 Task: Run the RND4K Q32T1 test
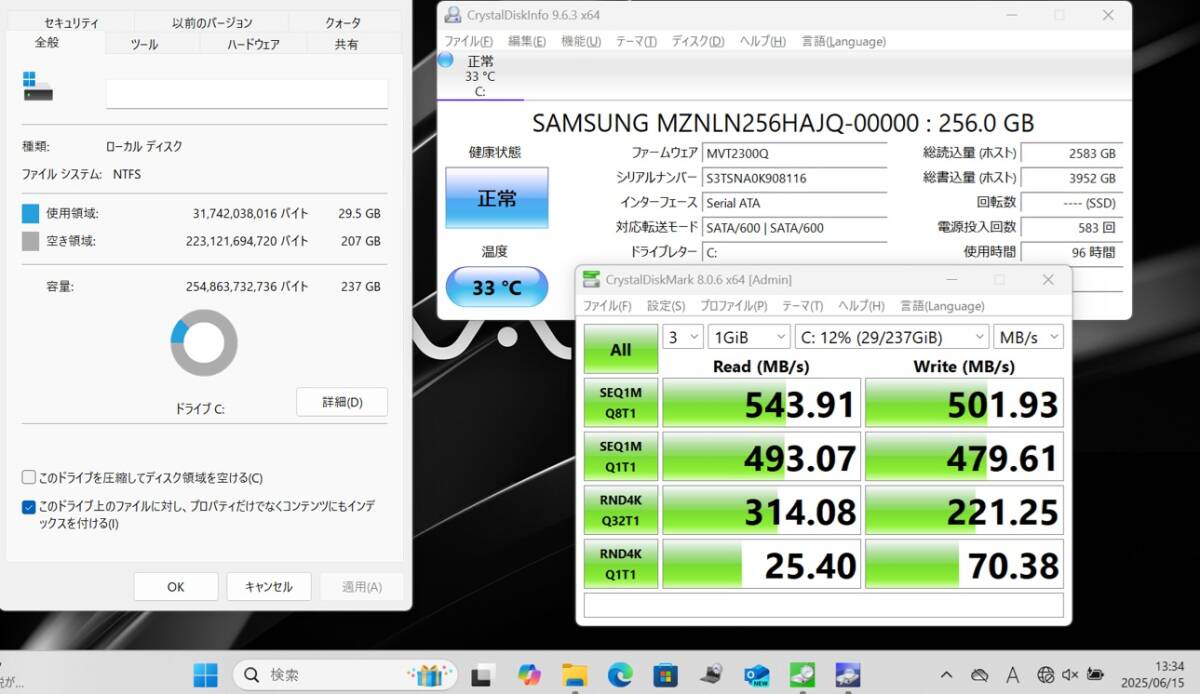point(621,511)
